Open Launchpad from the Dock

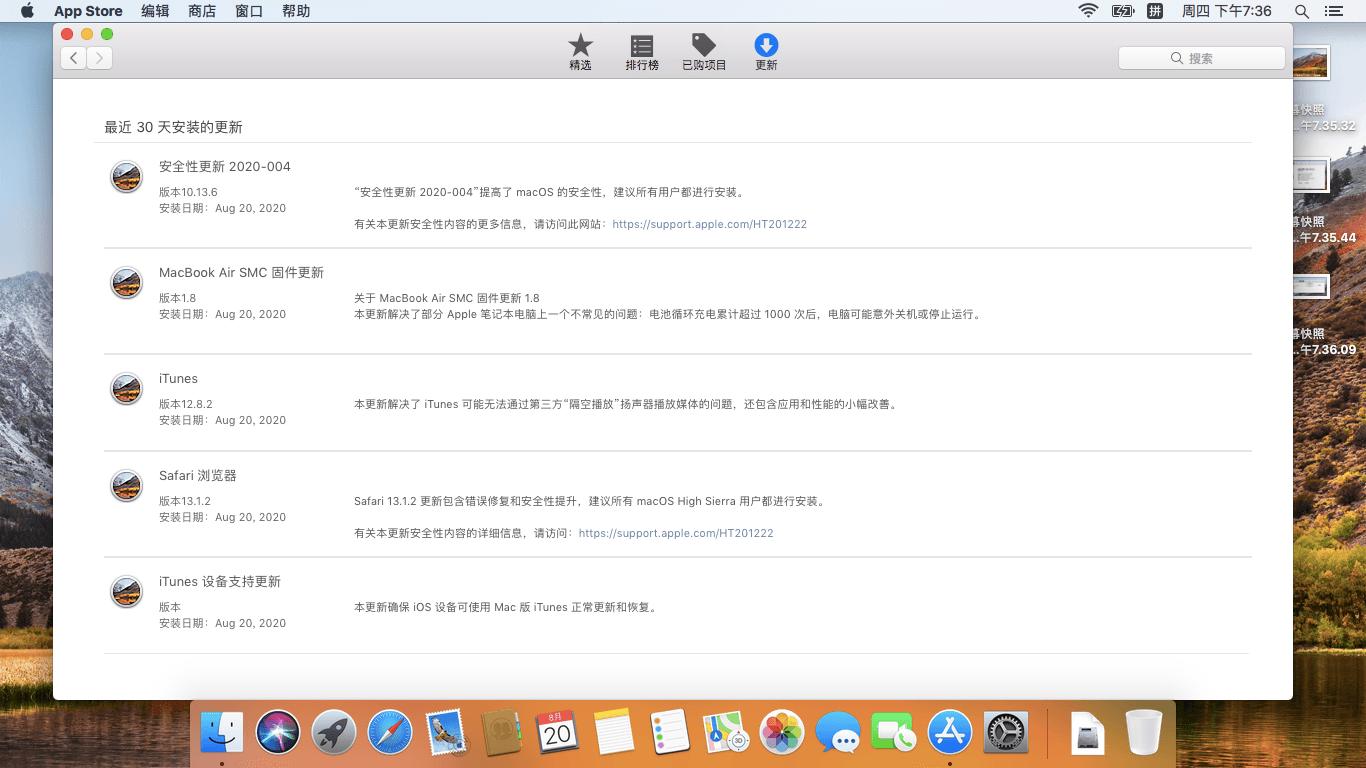[x=333, y=732]
